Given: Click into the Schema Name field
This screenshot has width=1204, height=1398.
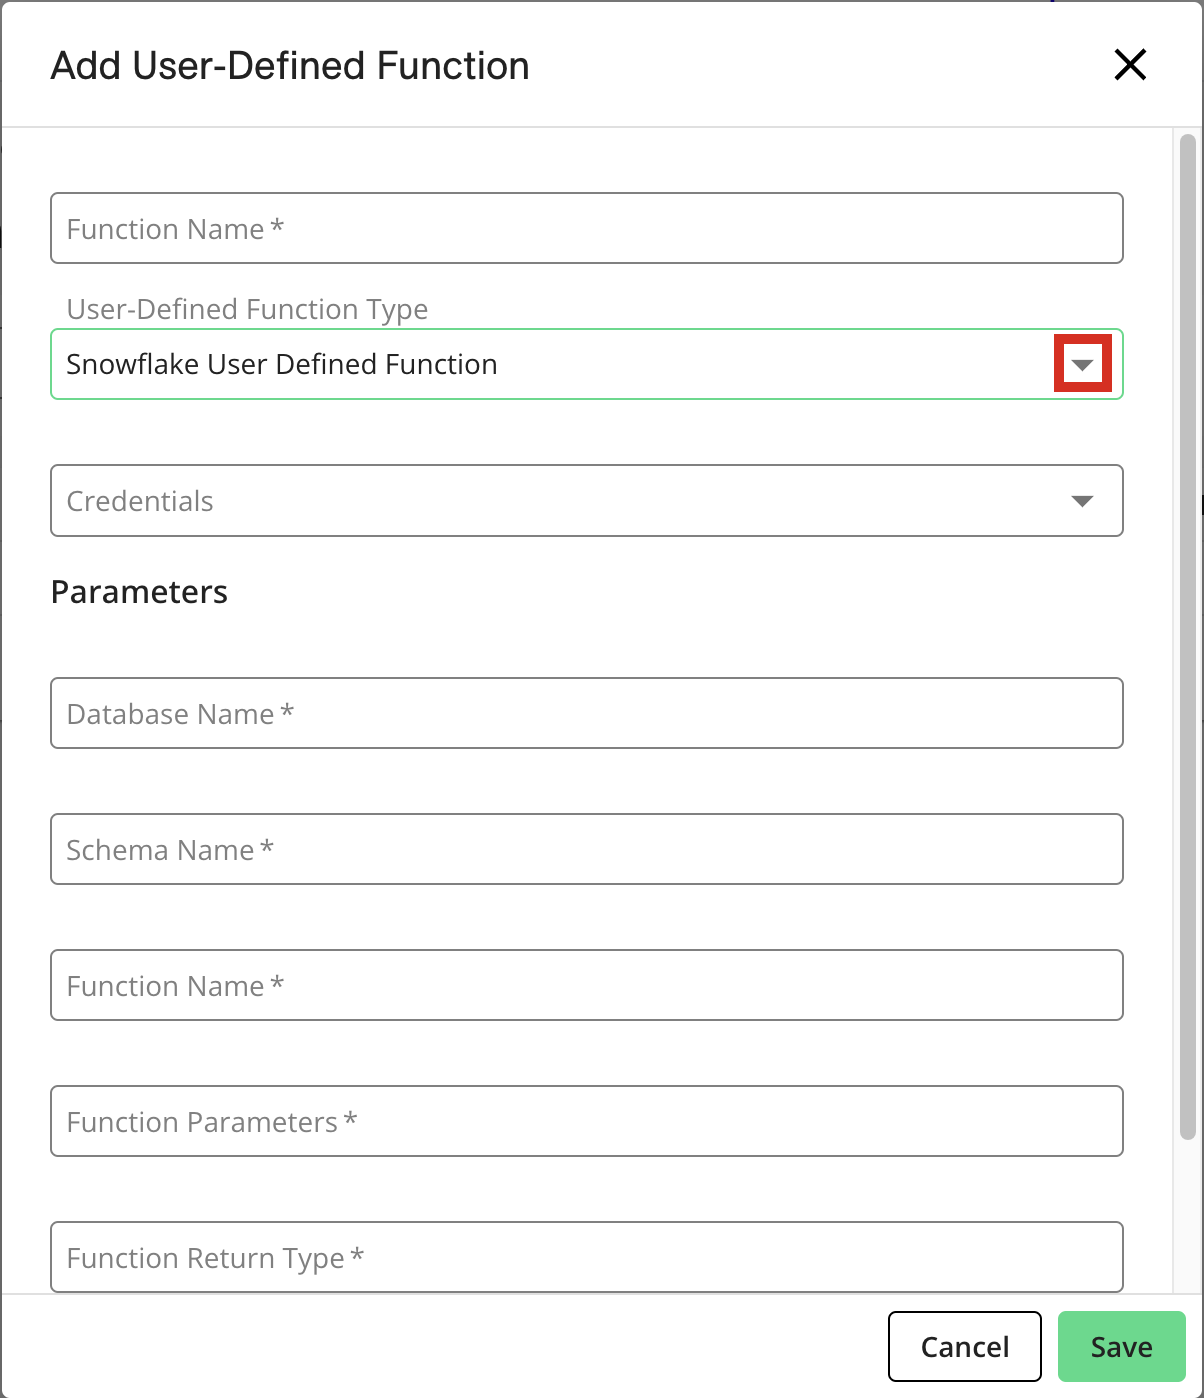Looking at the screenshot, I should (x=586, y=850).
